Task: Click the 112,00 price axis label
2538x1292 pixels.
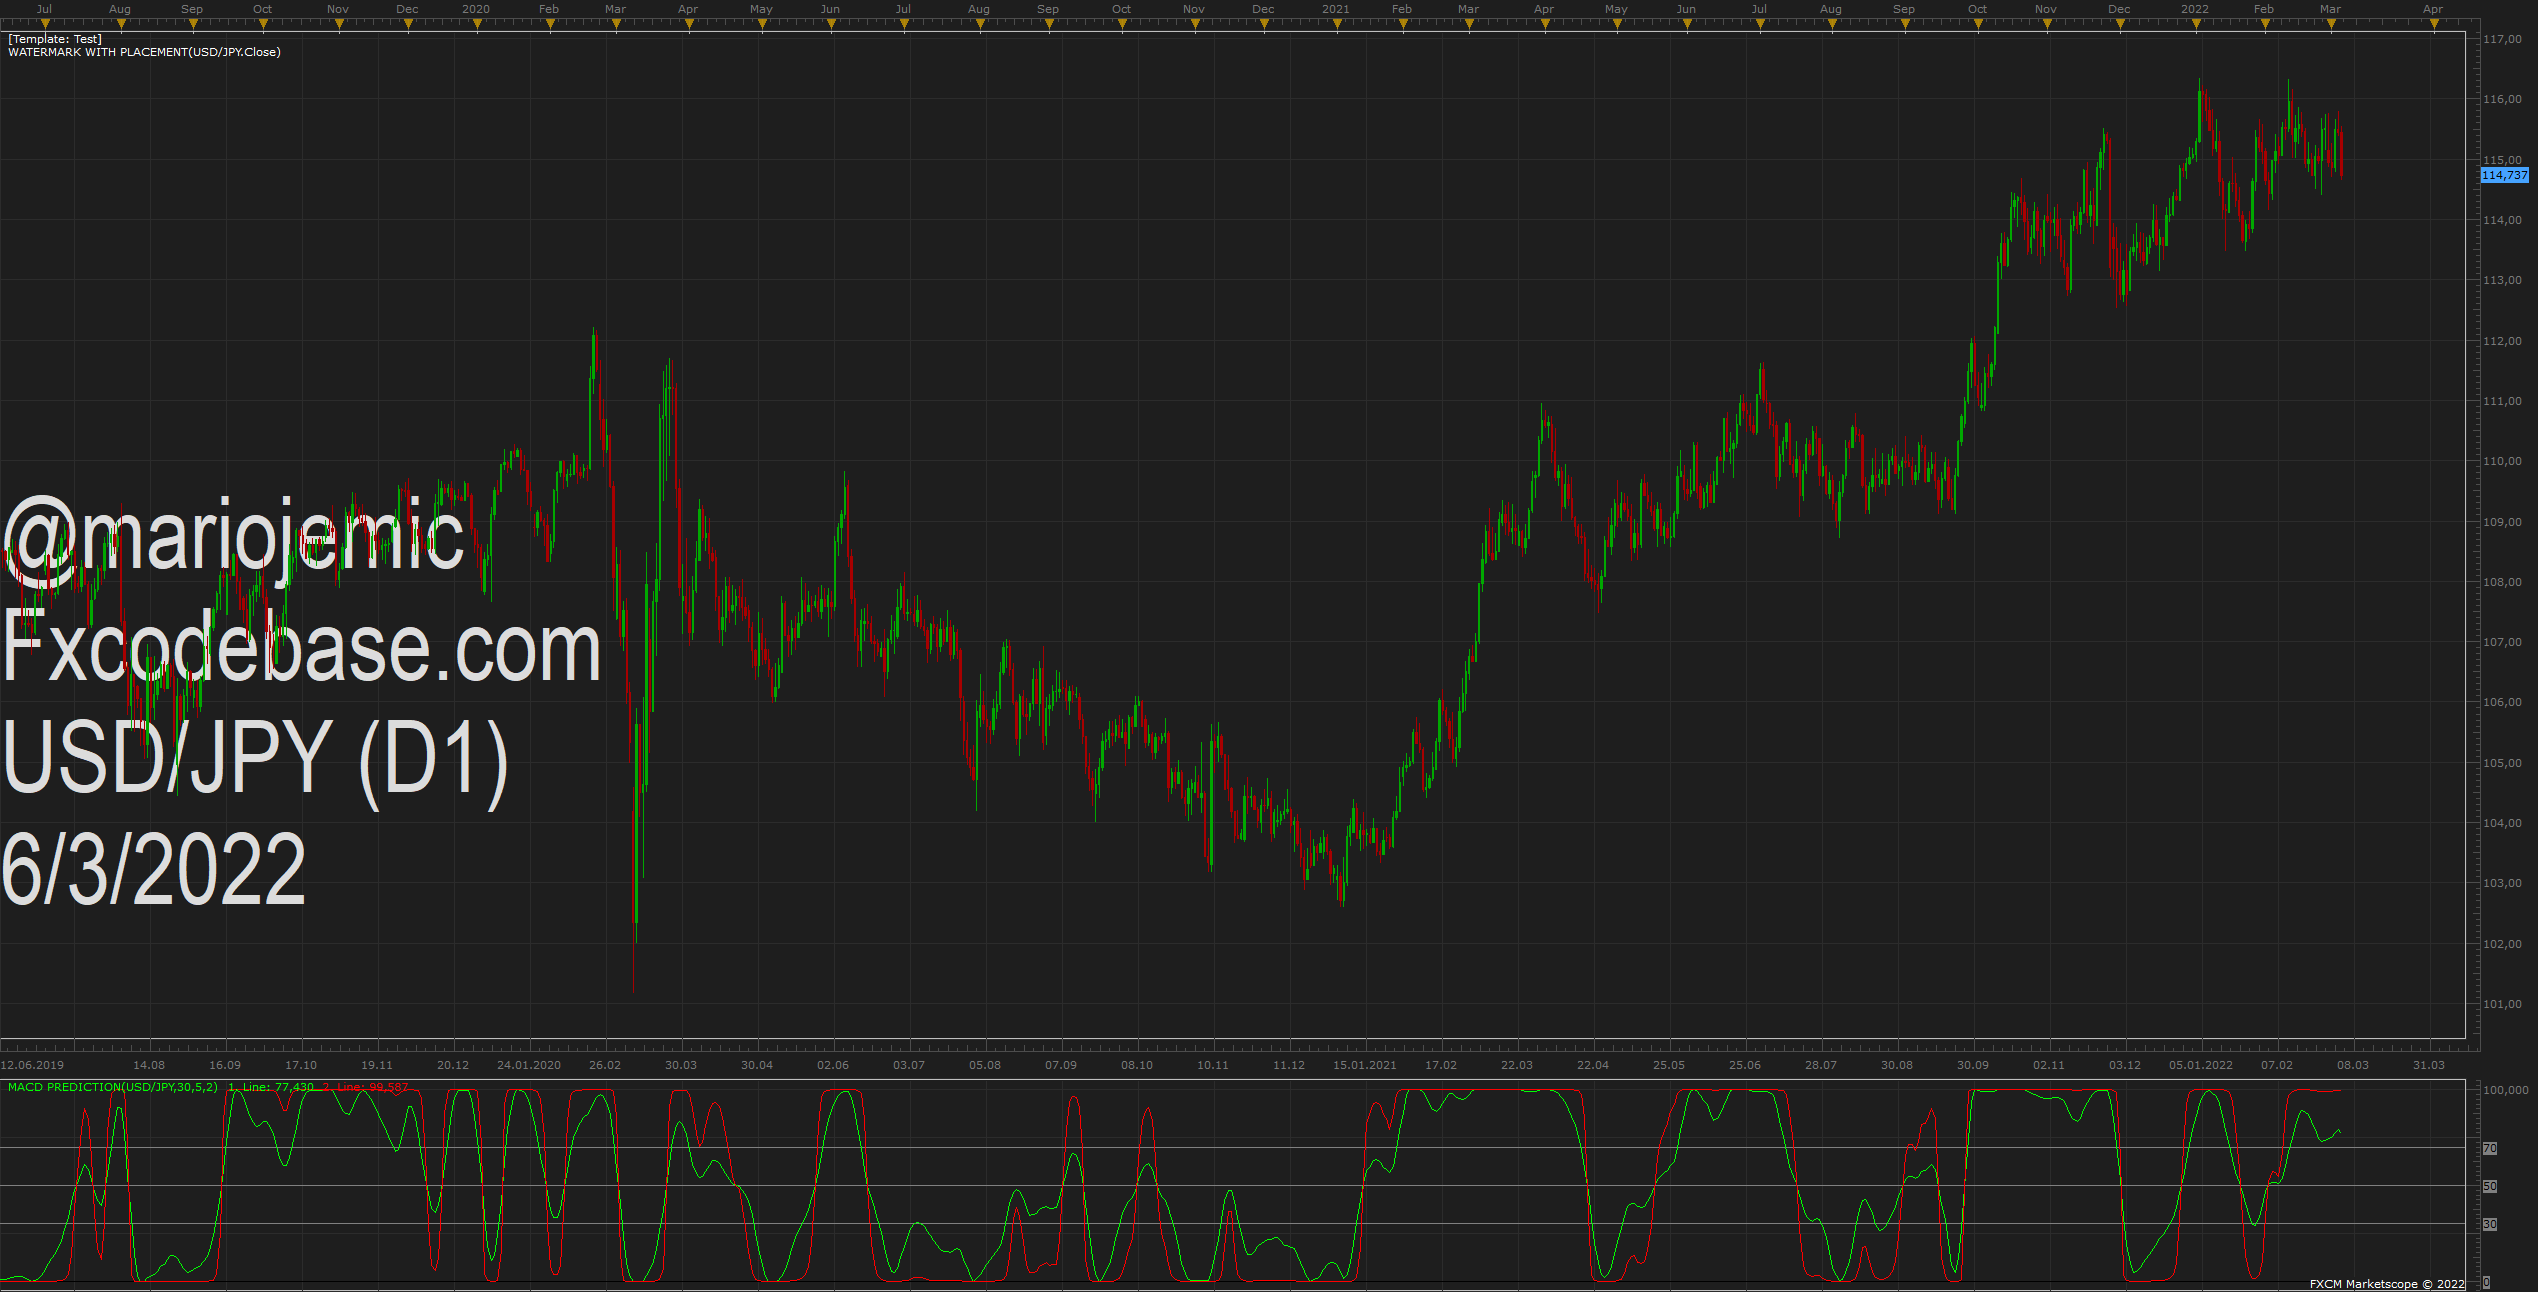Action: [2503, 341]
